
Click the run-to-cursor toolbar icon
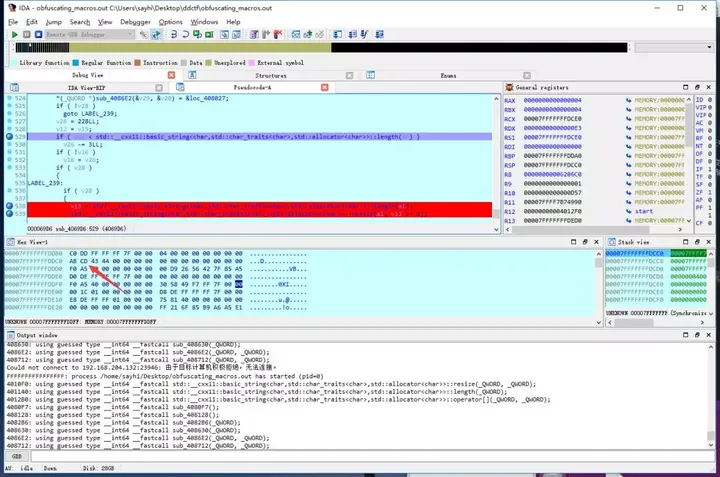209,34
